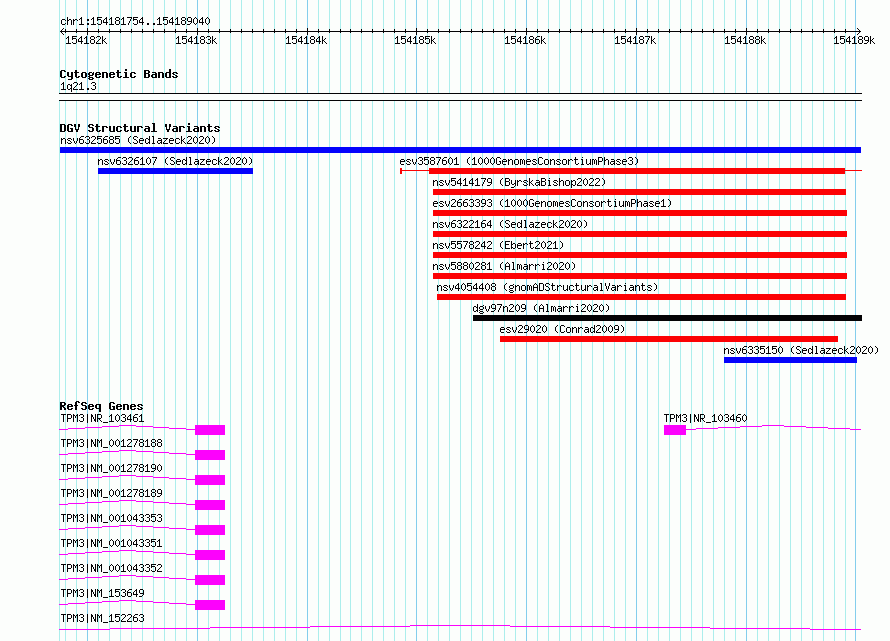Image resolution: width=890 pixels, height=641 pixels.
Task: Open the TPM3|NM_153649 transcript label
Action: [x=102, y=593]
